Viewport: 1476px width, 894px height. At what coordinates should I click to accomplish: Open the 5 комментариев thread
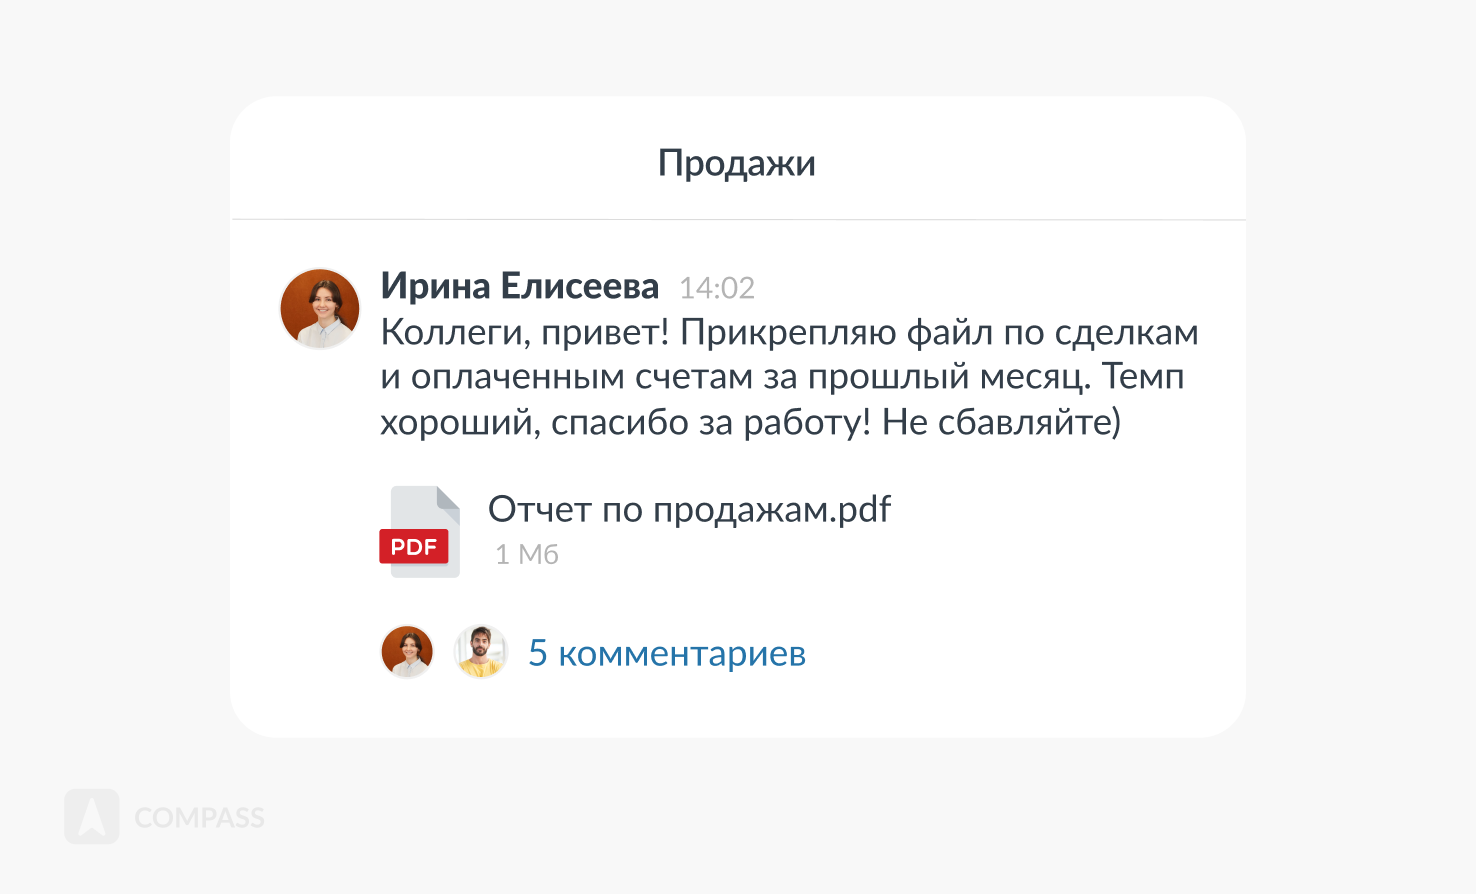(x=667, y=653)
